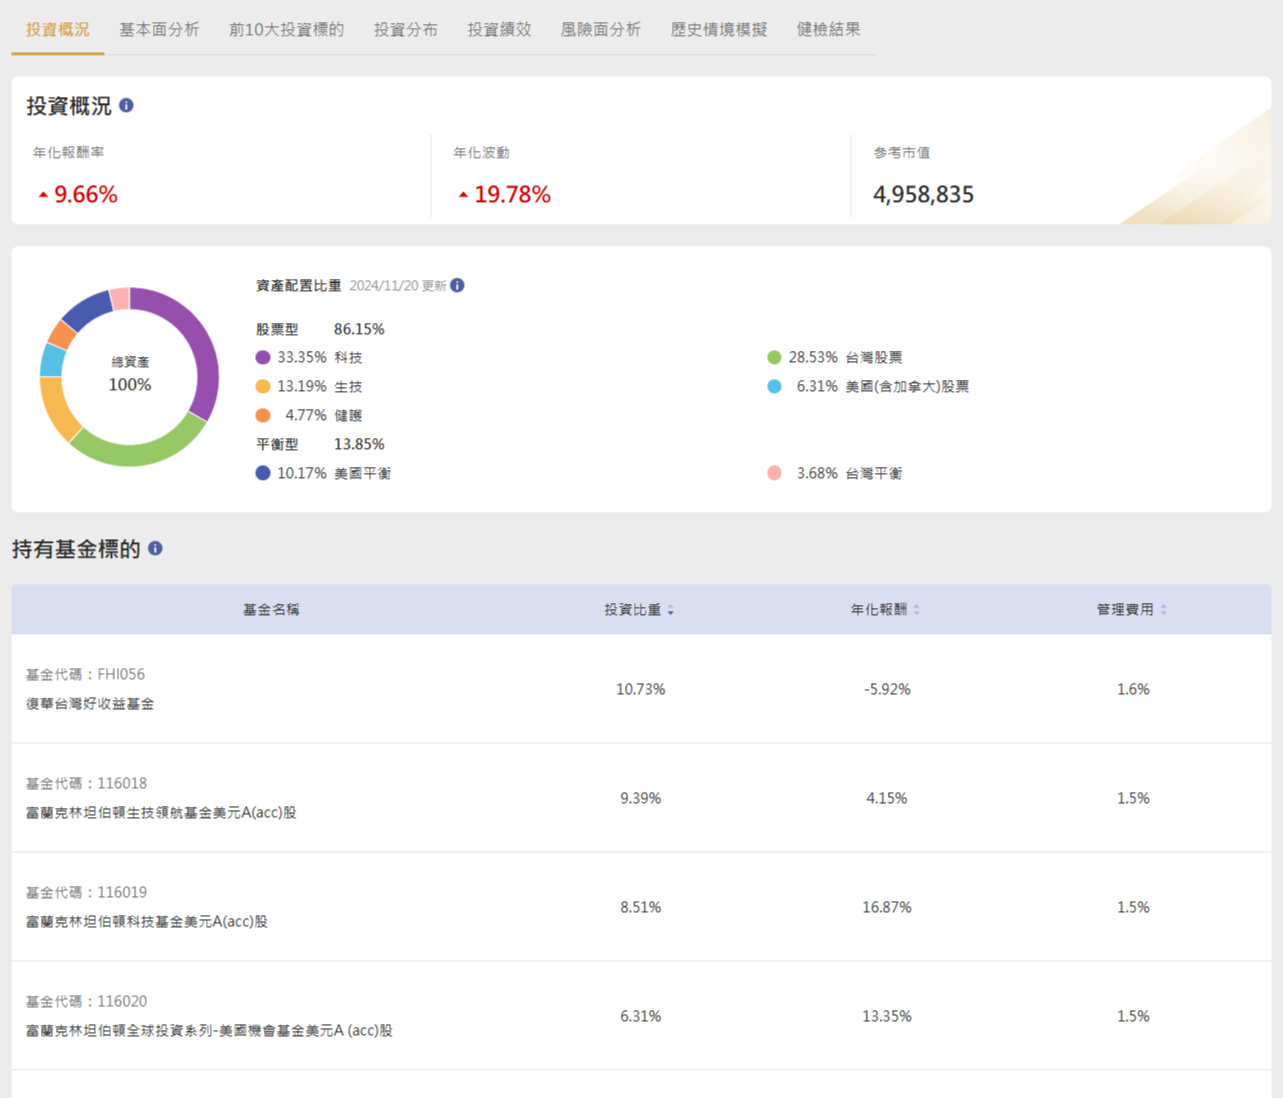This screenshot has width=1283, height=1098.
Task: Click purple 科技 legend dot
Action: point(263,357)
